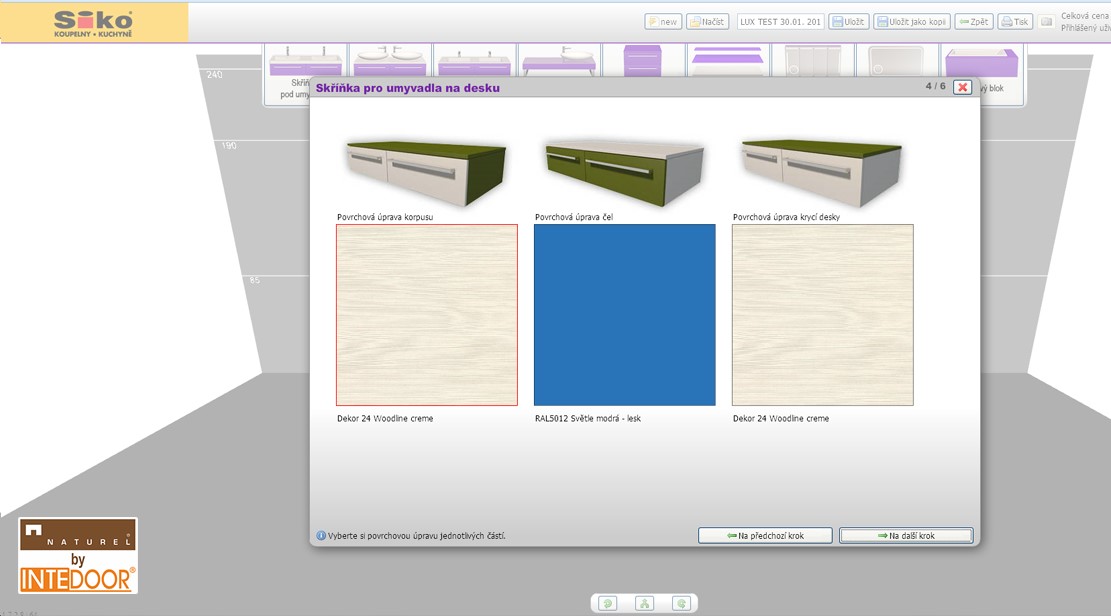This screenshot has height=616, width=1111.
Task: Reset the scene view with the center icon
Action: click(644, 603)
